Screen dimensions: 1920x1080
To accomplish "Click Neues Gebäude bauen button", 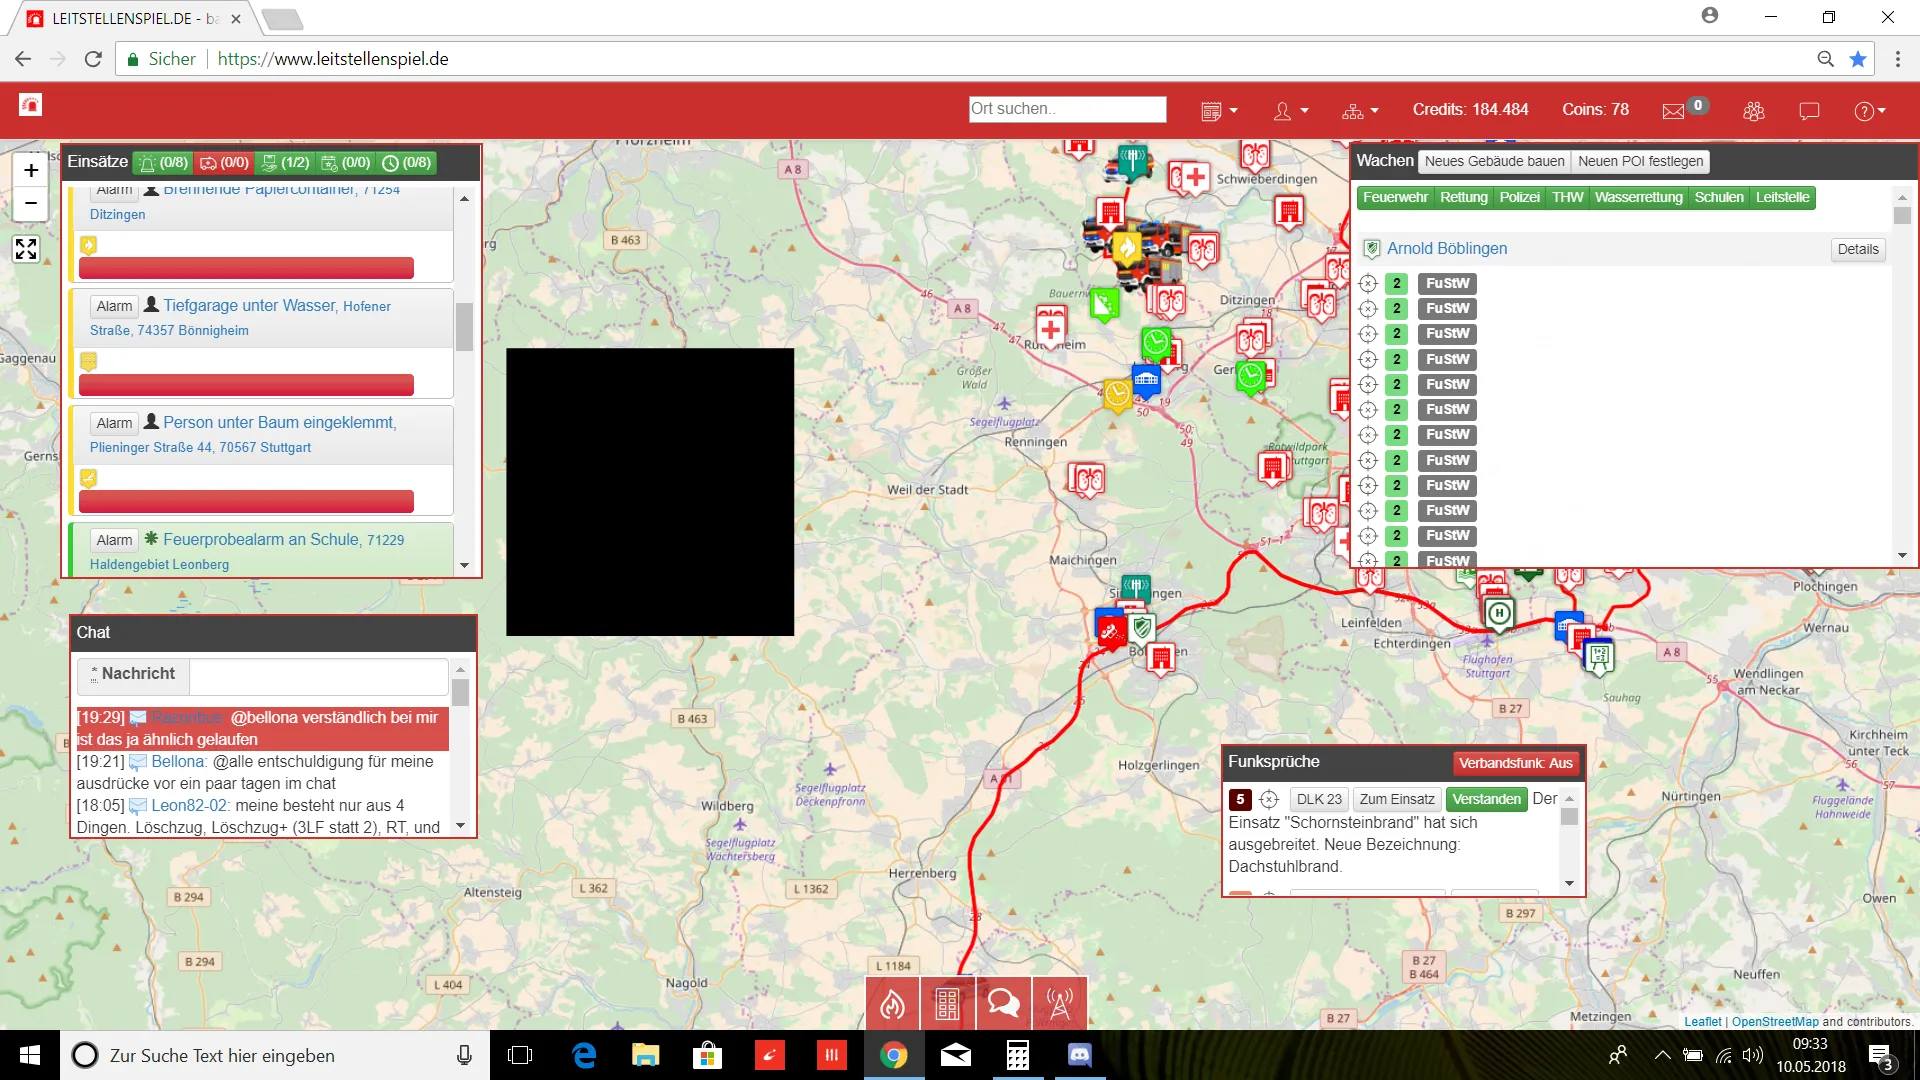I will click(1493, 161).
